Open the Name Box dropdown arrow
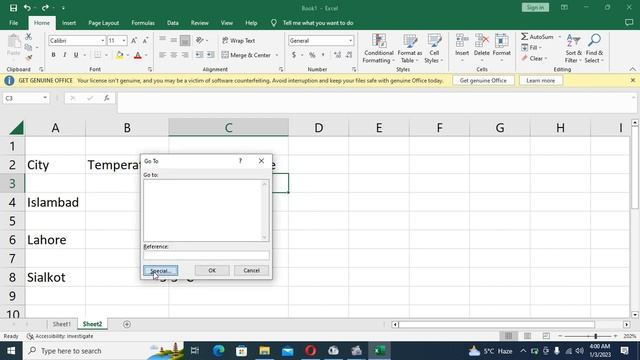640x360 pixels. click(45, 98)
